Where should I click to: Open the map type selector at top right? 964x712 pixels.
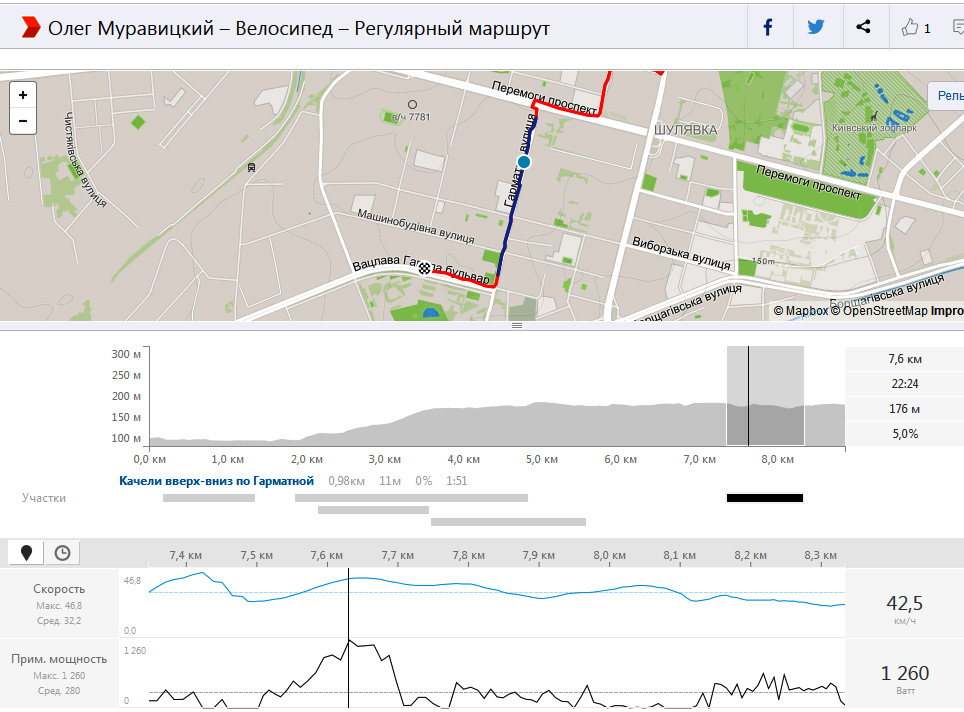[x=945, y=96]
